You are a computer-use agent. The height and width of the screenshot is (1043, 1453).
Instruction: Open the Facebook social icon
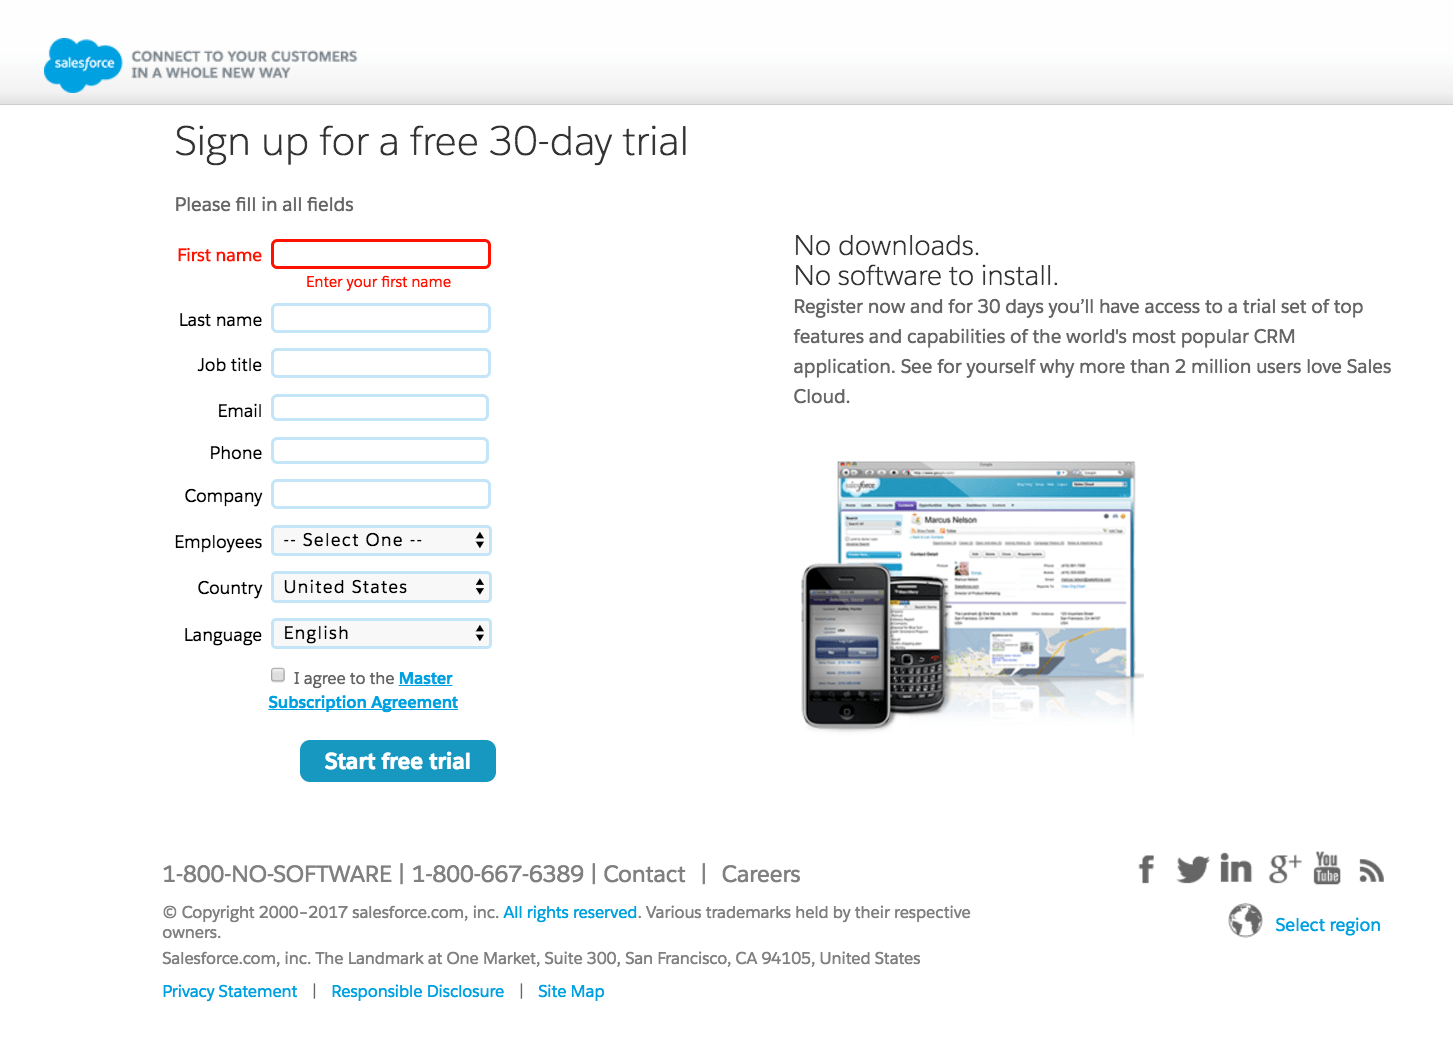(1146, 869)
